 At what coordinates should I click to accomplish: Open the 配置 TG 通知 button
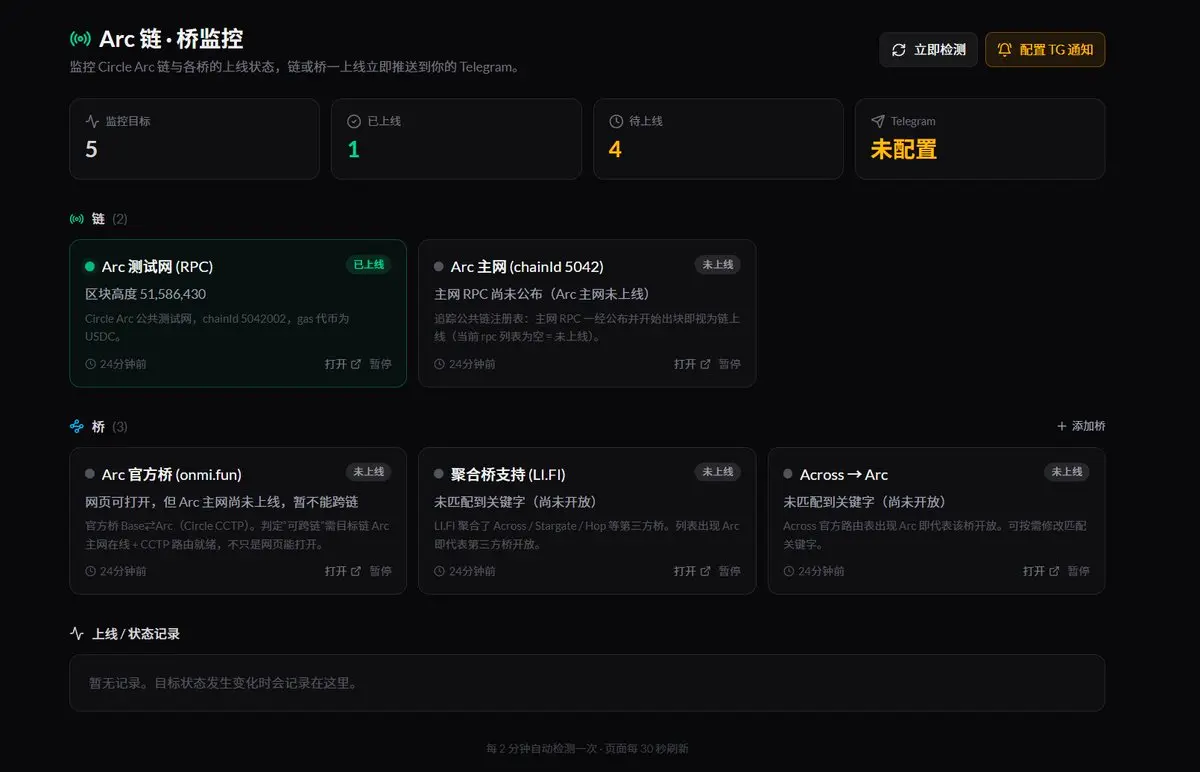(1045, 50)
